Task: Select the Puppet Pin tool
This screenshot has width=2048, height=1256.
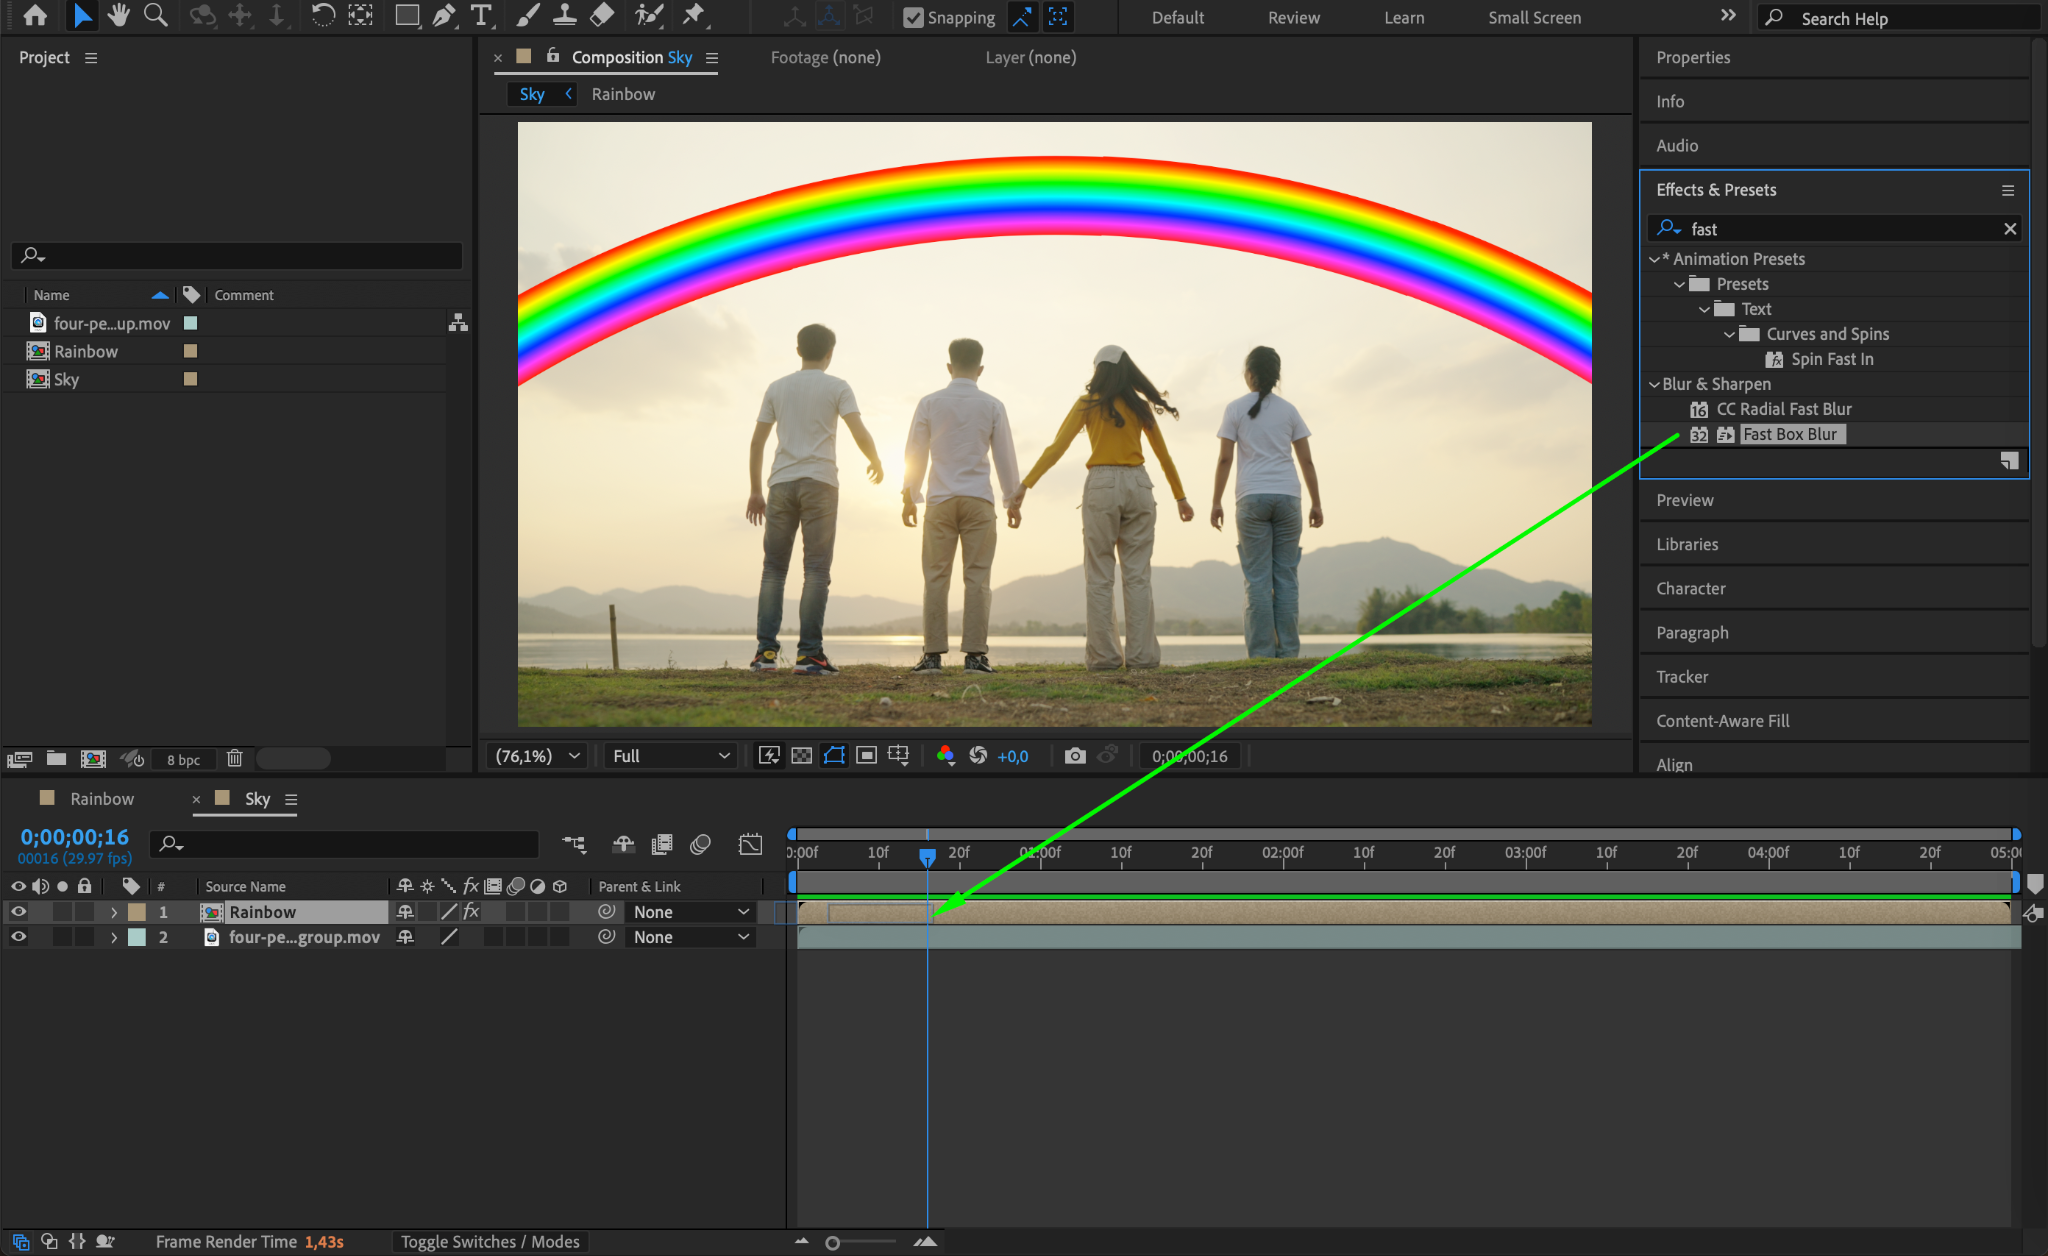Action: [x=693, y=15]
